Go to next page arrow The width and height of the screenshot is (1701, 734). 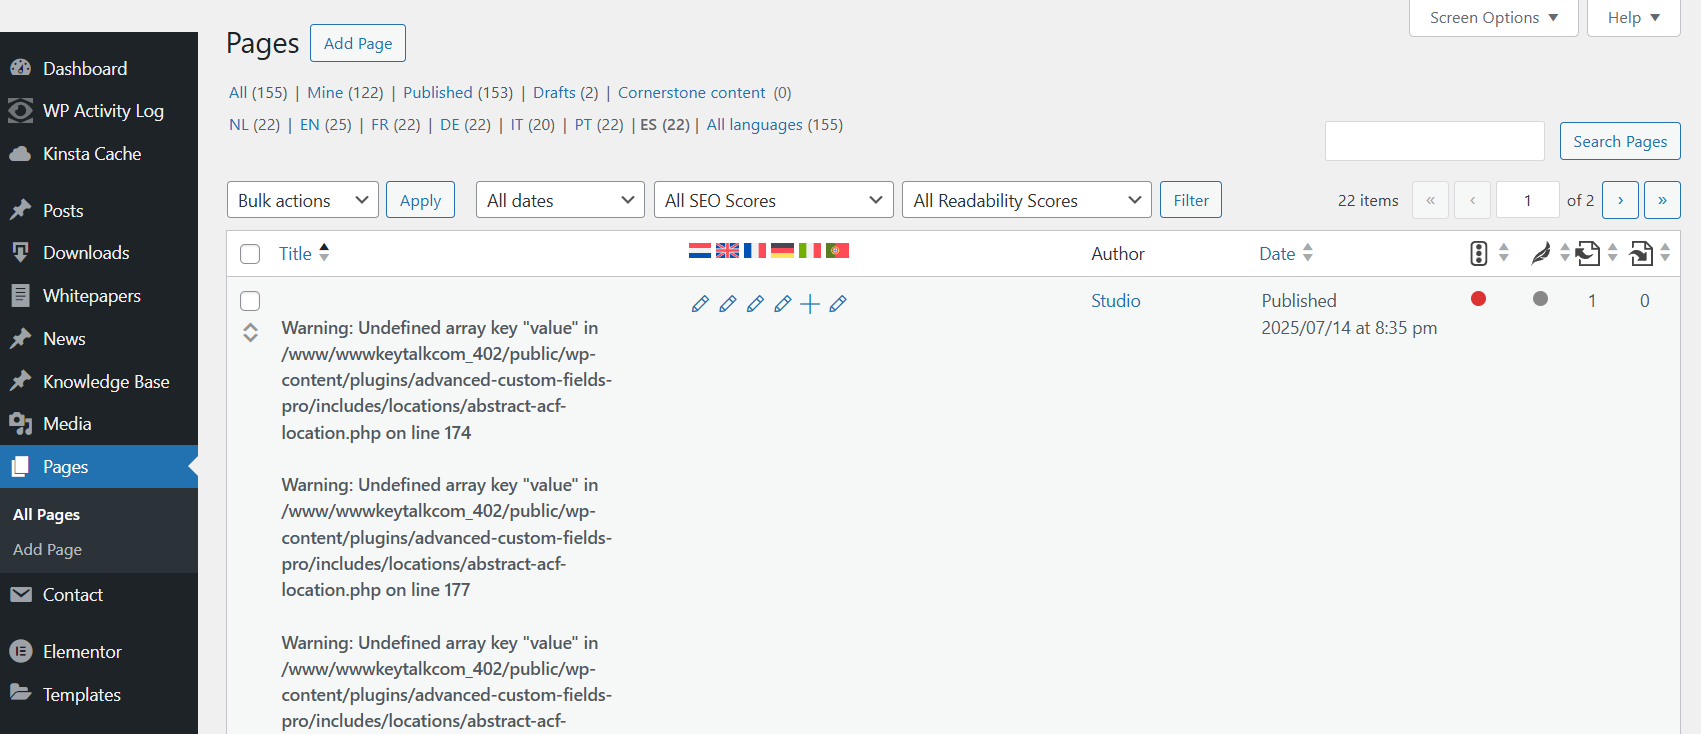point(1620,200)
